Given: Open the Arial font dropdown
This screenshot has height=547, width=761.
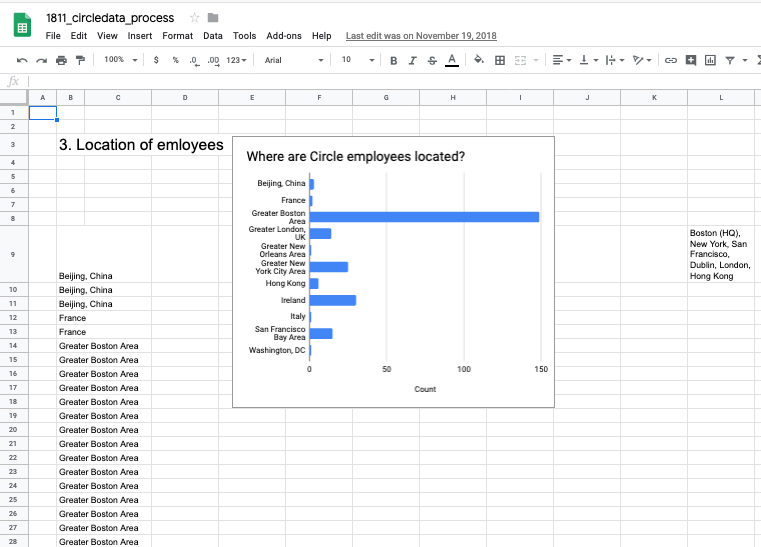Looking at the screenshot, I should tap(294, 60).
